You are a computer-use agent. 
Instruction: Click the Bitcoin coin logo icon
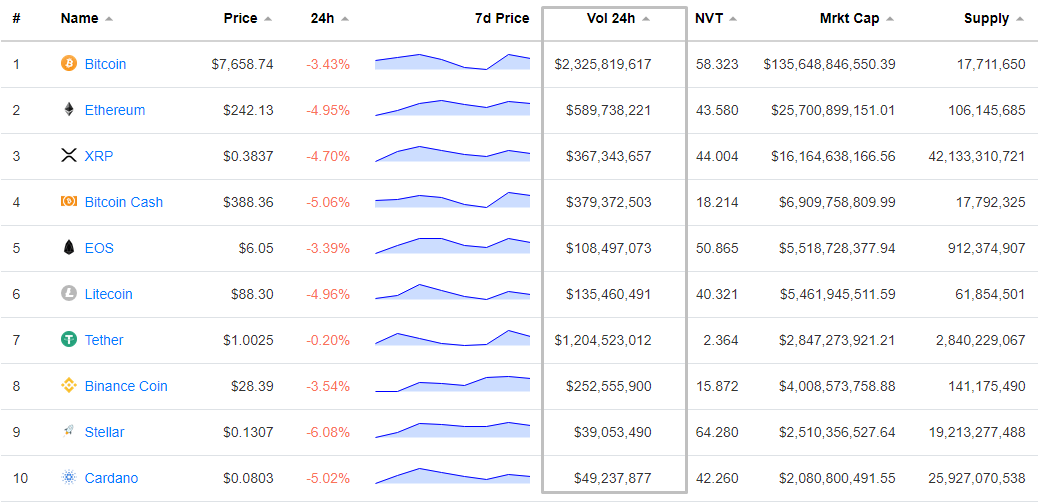[69, 64]
